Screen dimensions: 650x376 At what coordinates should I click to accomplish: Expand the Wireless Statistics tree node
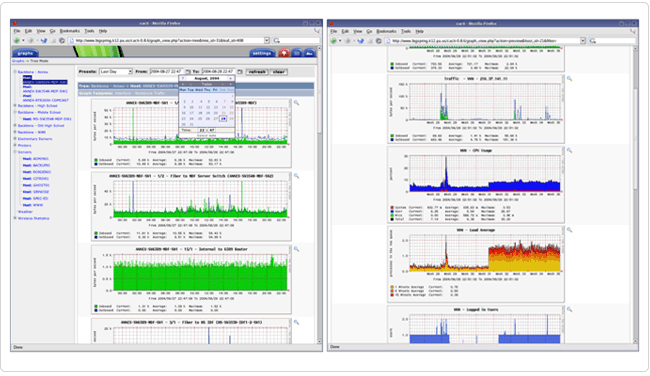(x=15, y=218)
